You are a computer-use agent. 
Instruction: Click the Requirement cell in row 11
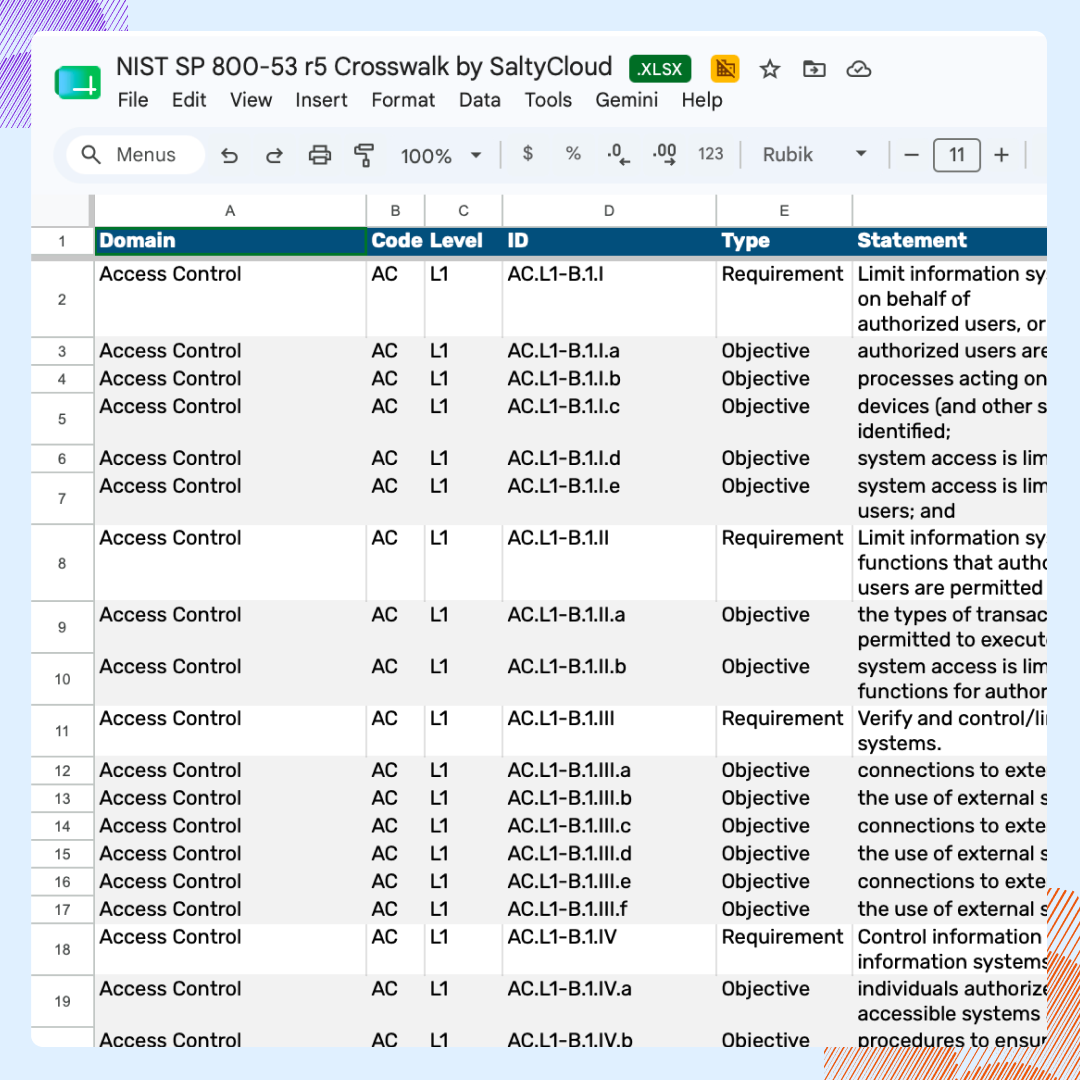point(785,731)
